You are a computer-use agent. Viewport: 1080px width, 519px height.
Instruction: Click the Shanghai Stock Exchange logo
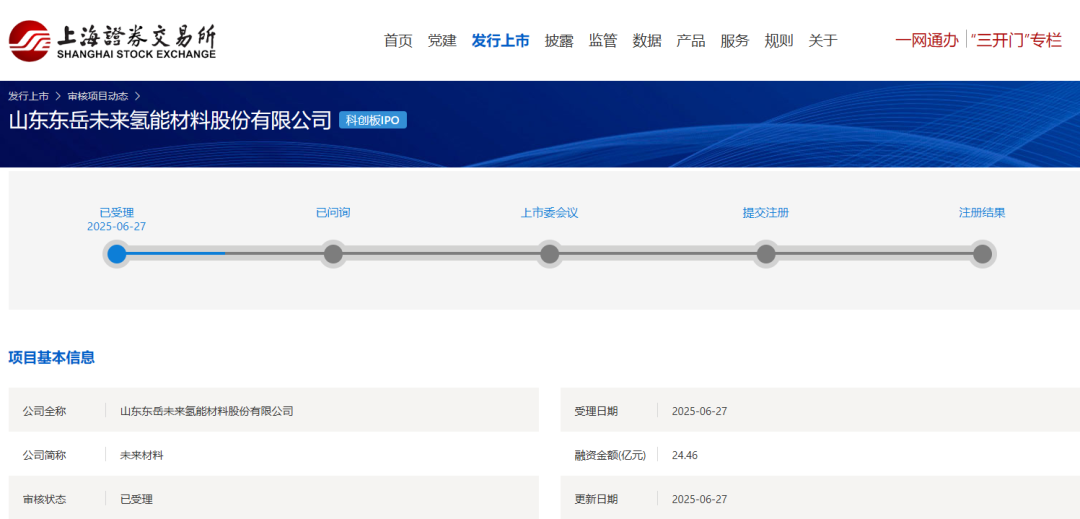pyautogui.click(x=112, y=41)
